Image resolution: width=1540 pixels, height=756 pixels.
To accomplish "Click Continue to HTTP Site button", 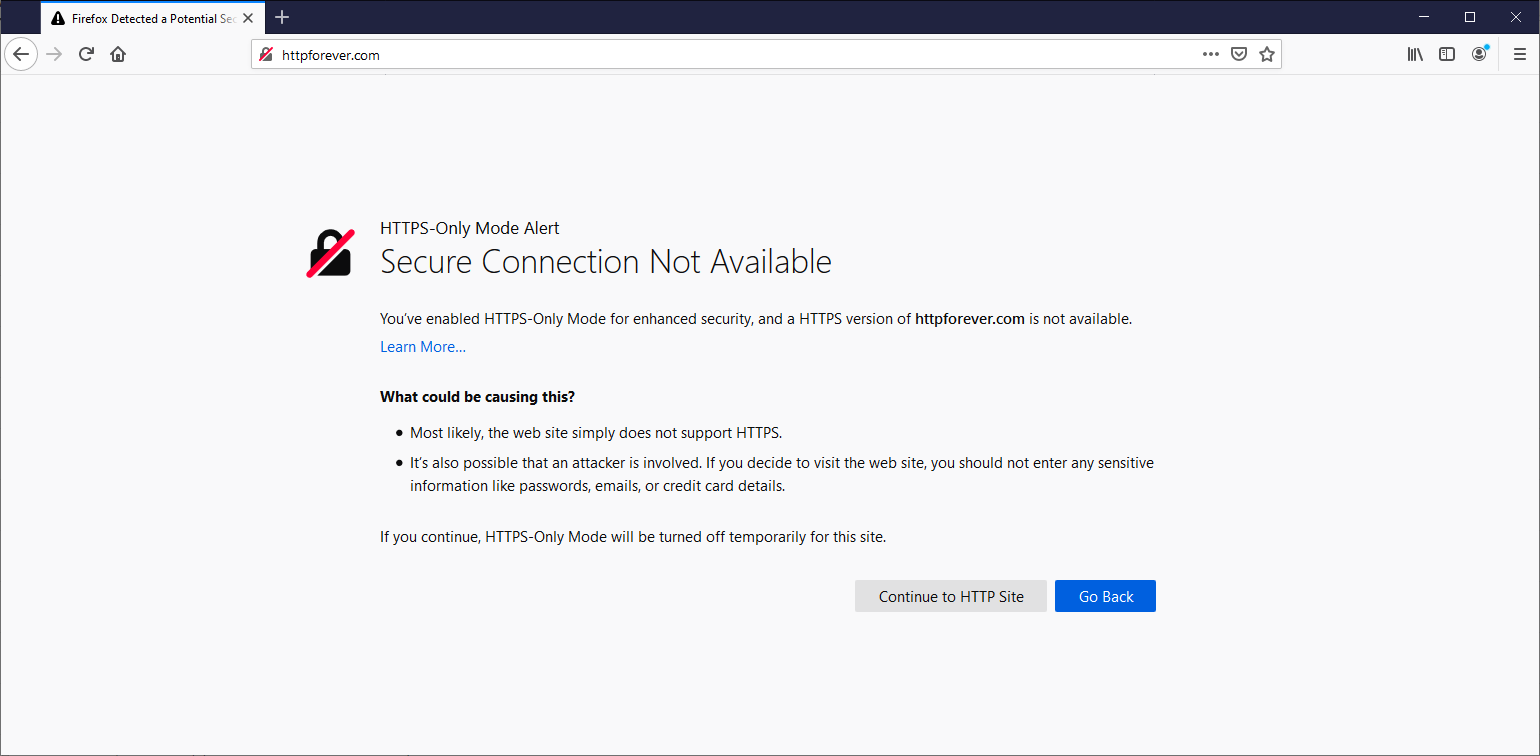I will [950, 596].
